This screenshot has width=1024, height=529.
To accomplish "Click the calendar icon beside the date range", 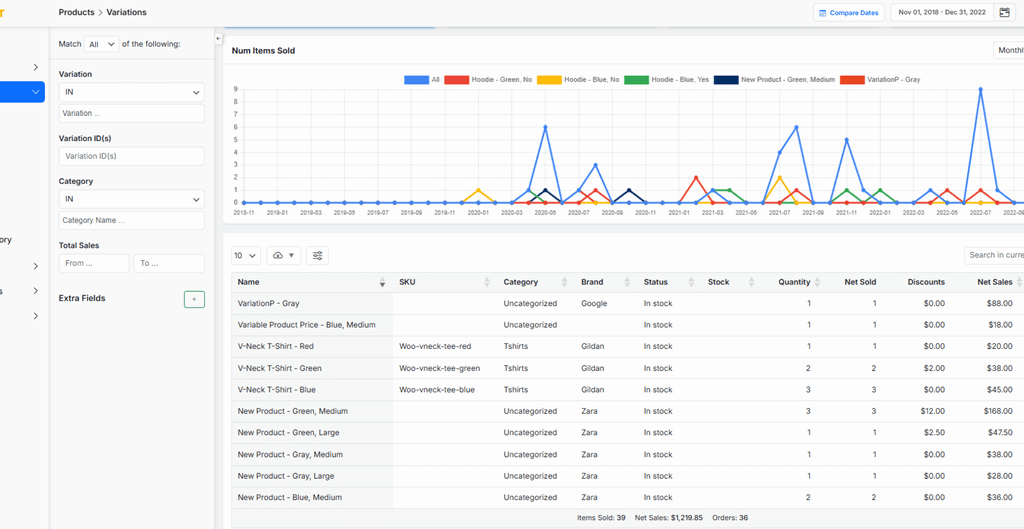I will point(1005,13).
